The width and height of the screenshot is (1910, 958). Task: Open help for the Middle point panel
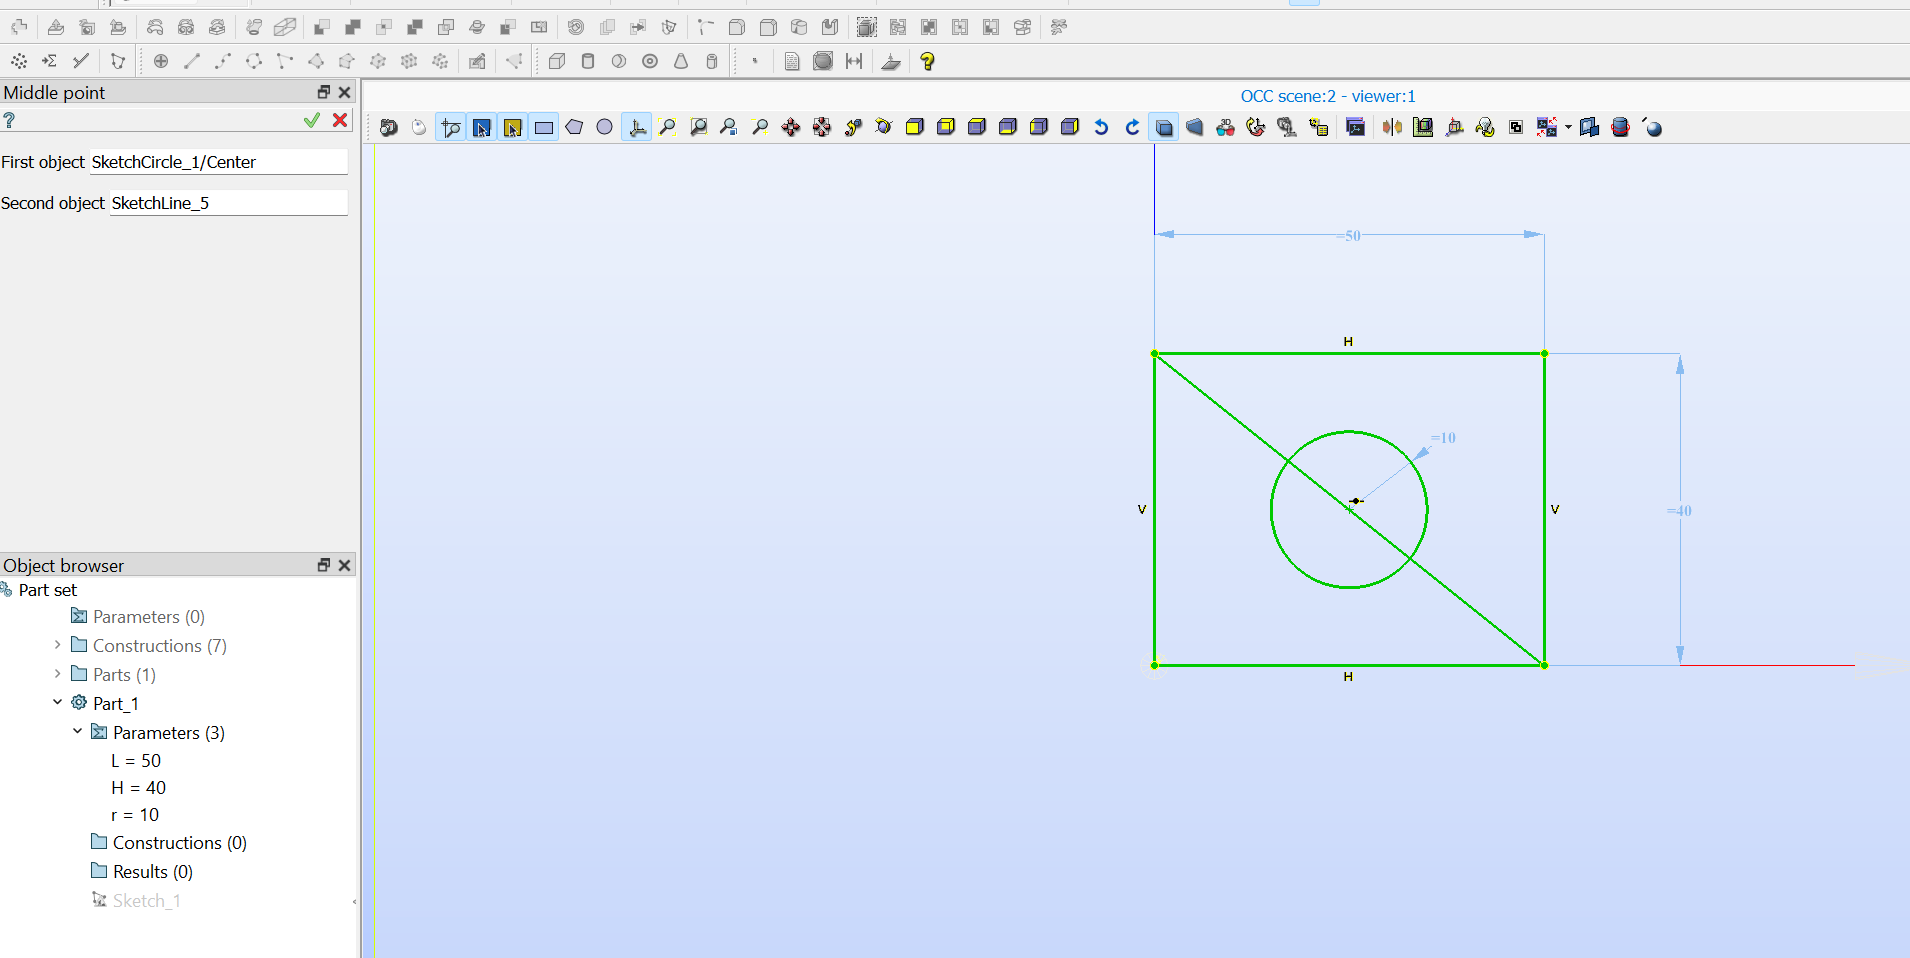click(x=9, y=120)
